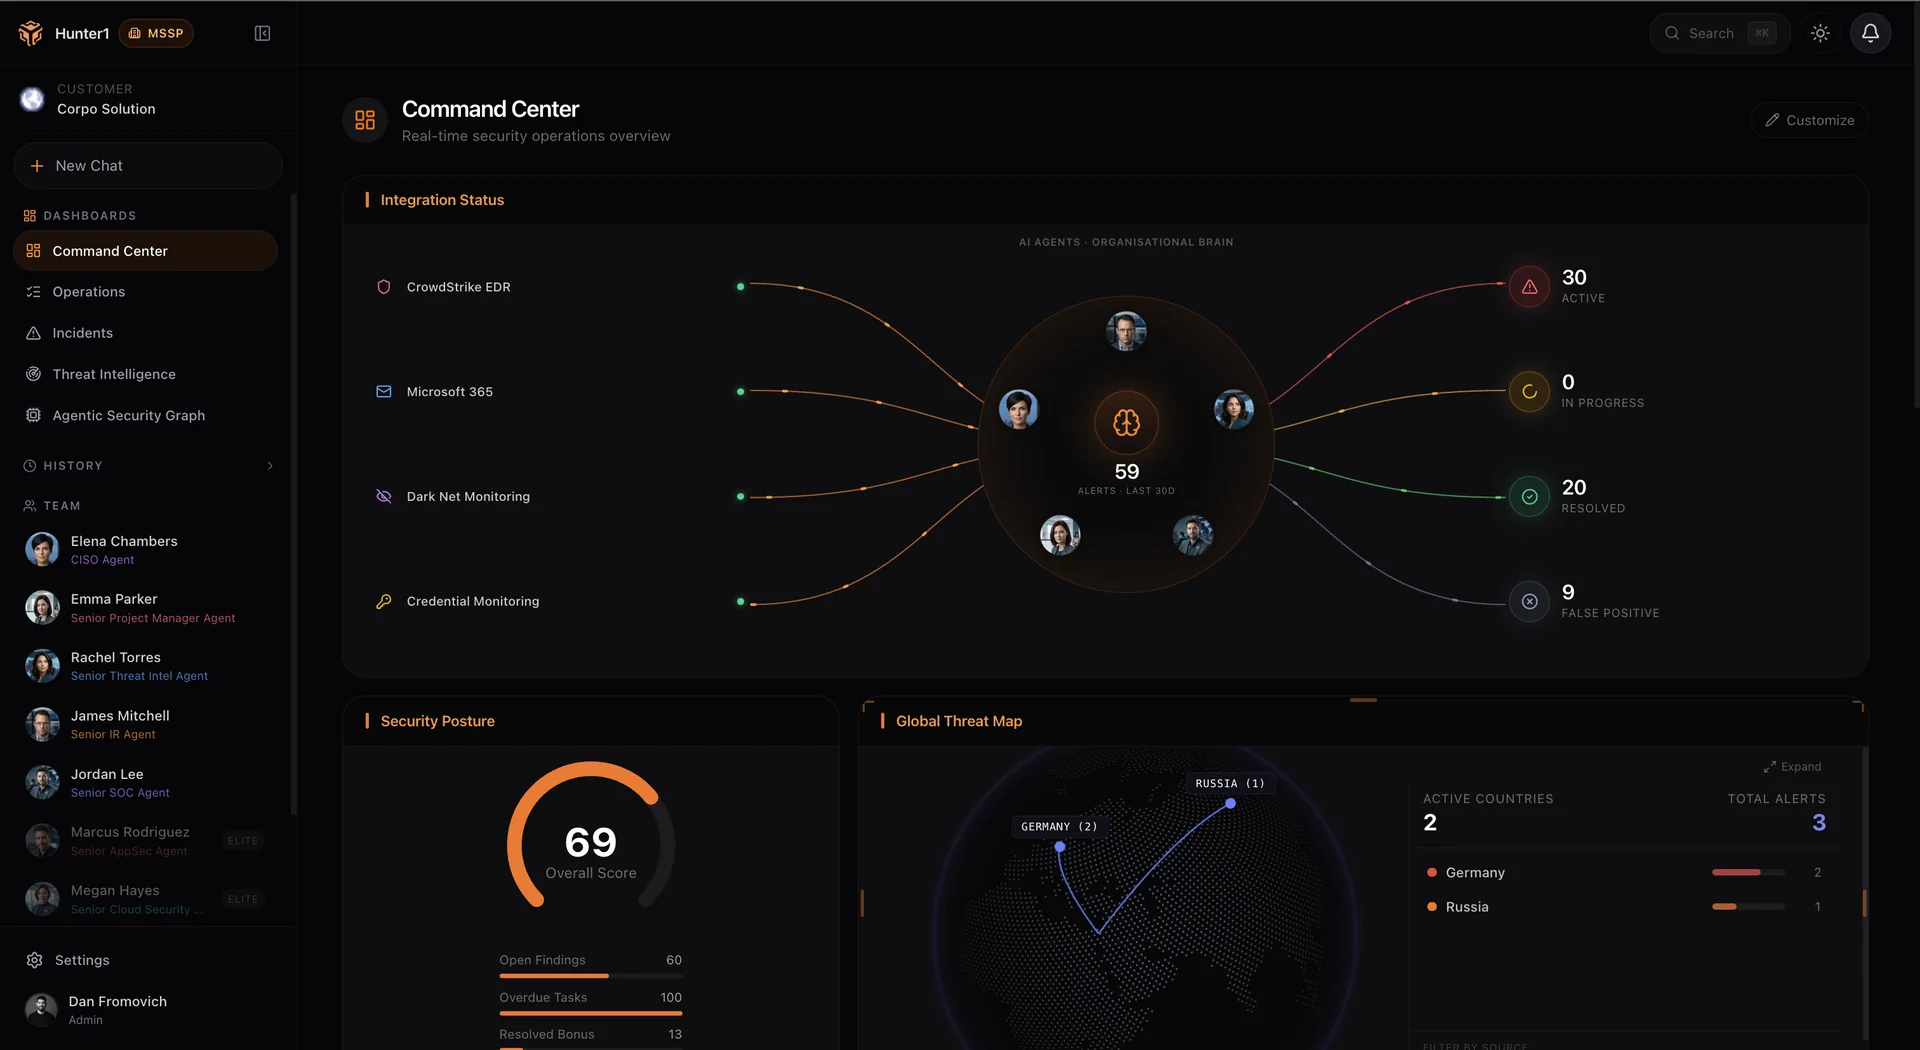
Task: Click the CrowdStrike EDR integration label
Action: 458,287
